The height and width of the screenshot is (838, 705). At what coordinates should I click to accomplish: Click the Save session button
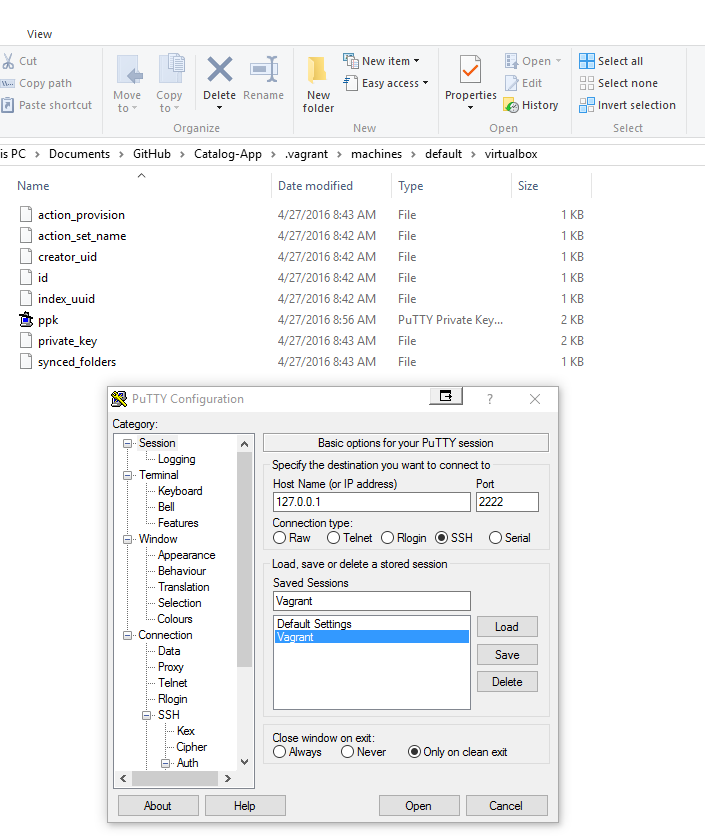tap(507, 655)
